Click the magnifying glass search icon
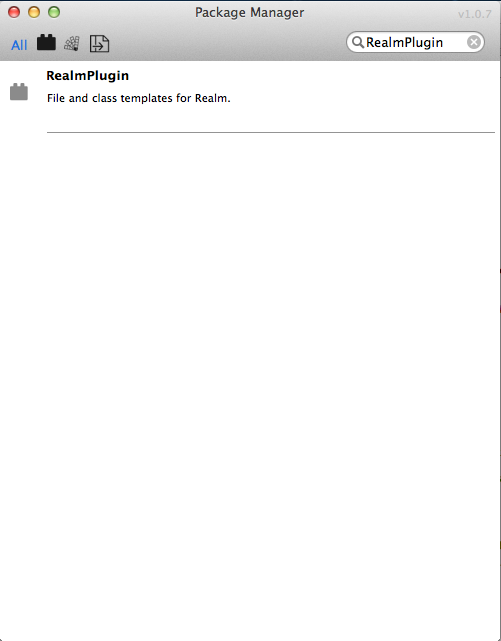Image resolution: width=501 pixels, height=641 pixels. pyautogui.click(x=358, y=42)
